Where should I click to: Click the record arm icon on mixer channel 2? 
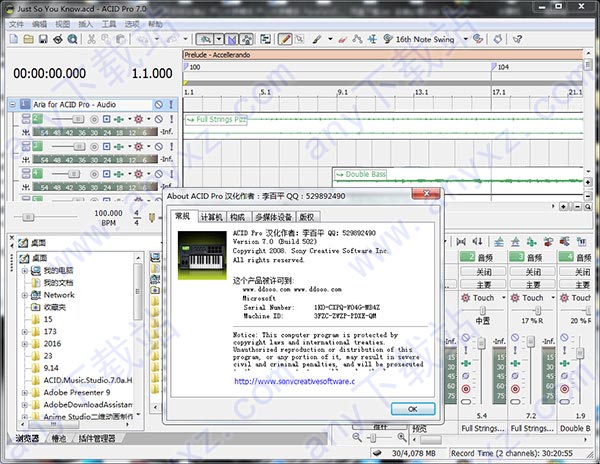(x=466, y=389)
